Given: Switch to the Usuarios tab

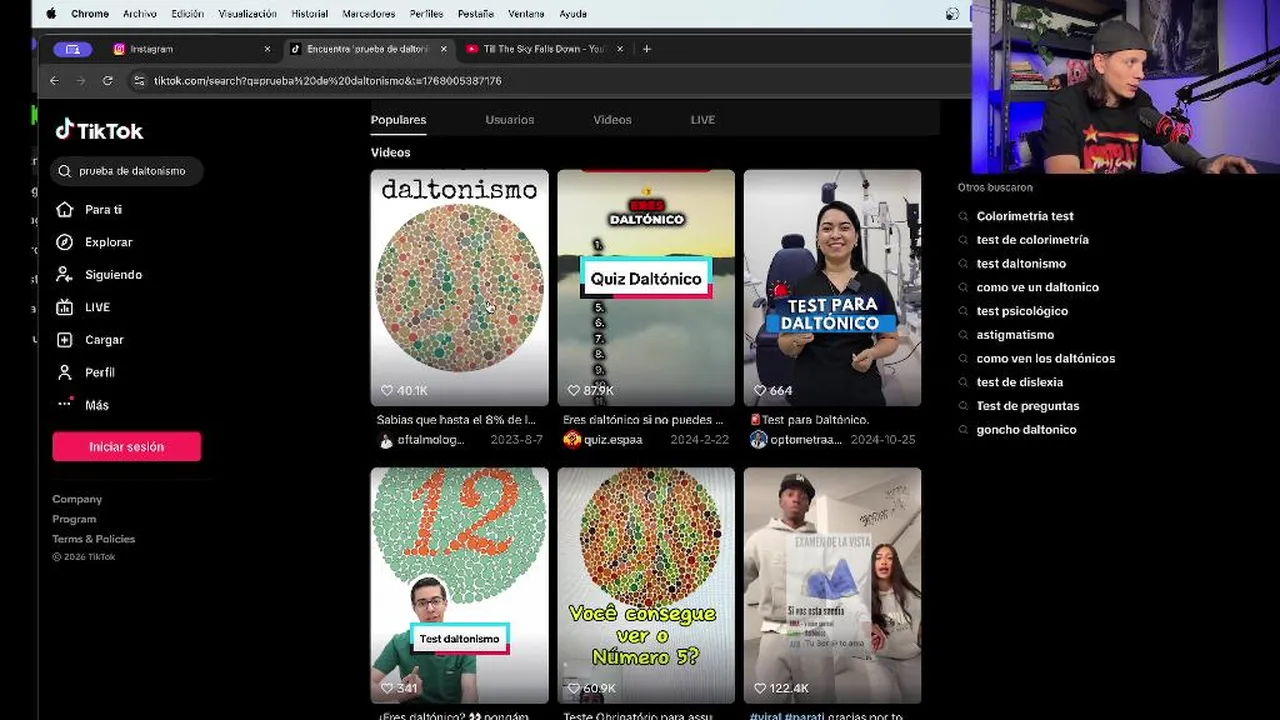Looking at the screenshot, I should tap(510, 120).
